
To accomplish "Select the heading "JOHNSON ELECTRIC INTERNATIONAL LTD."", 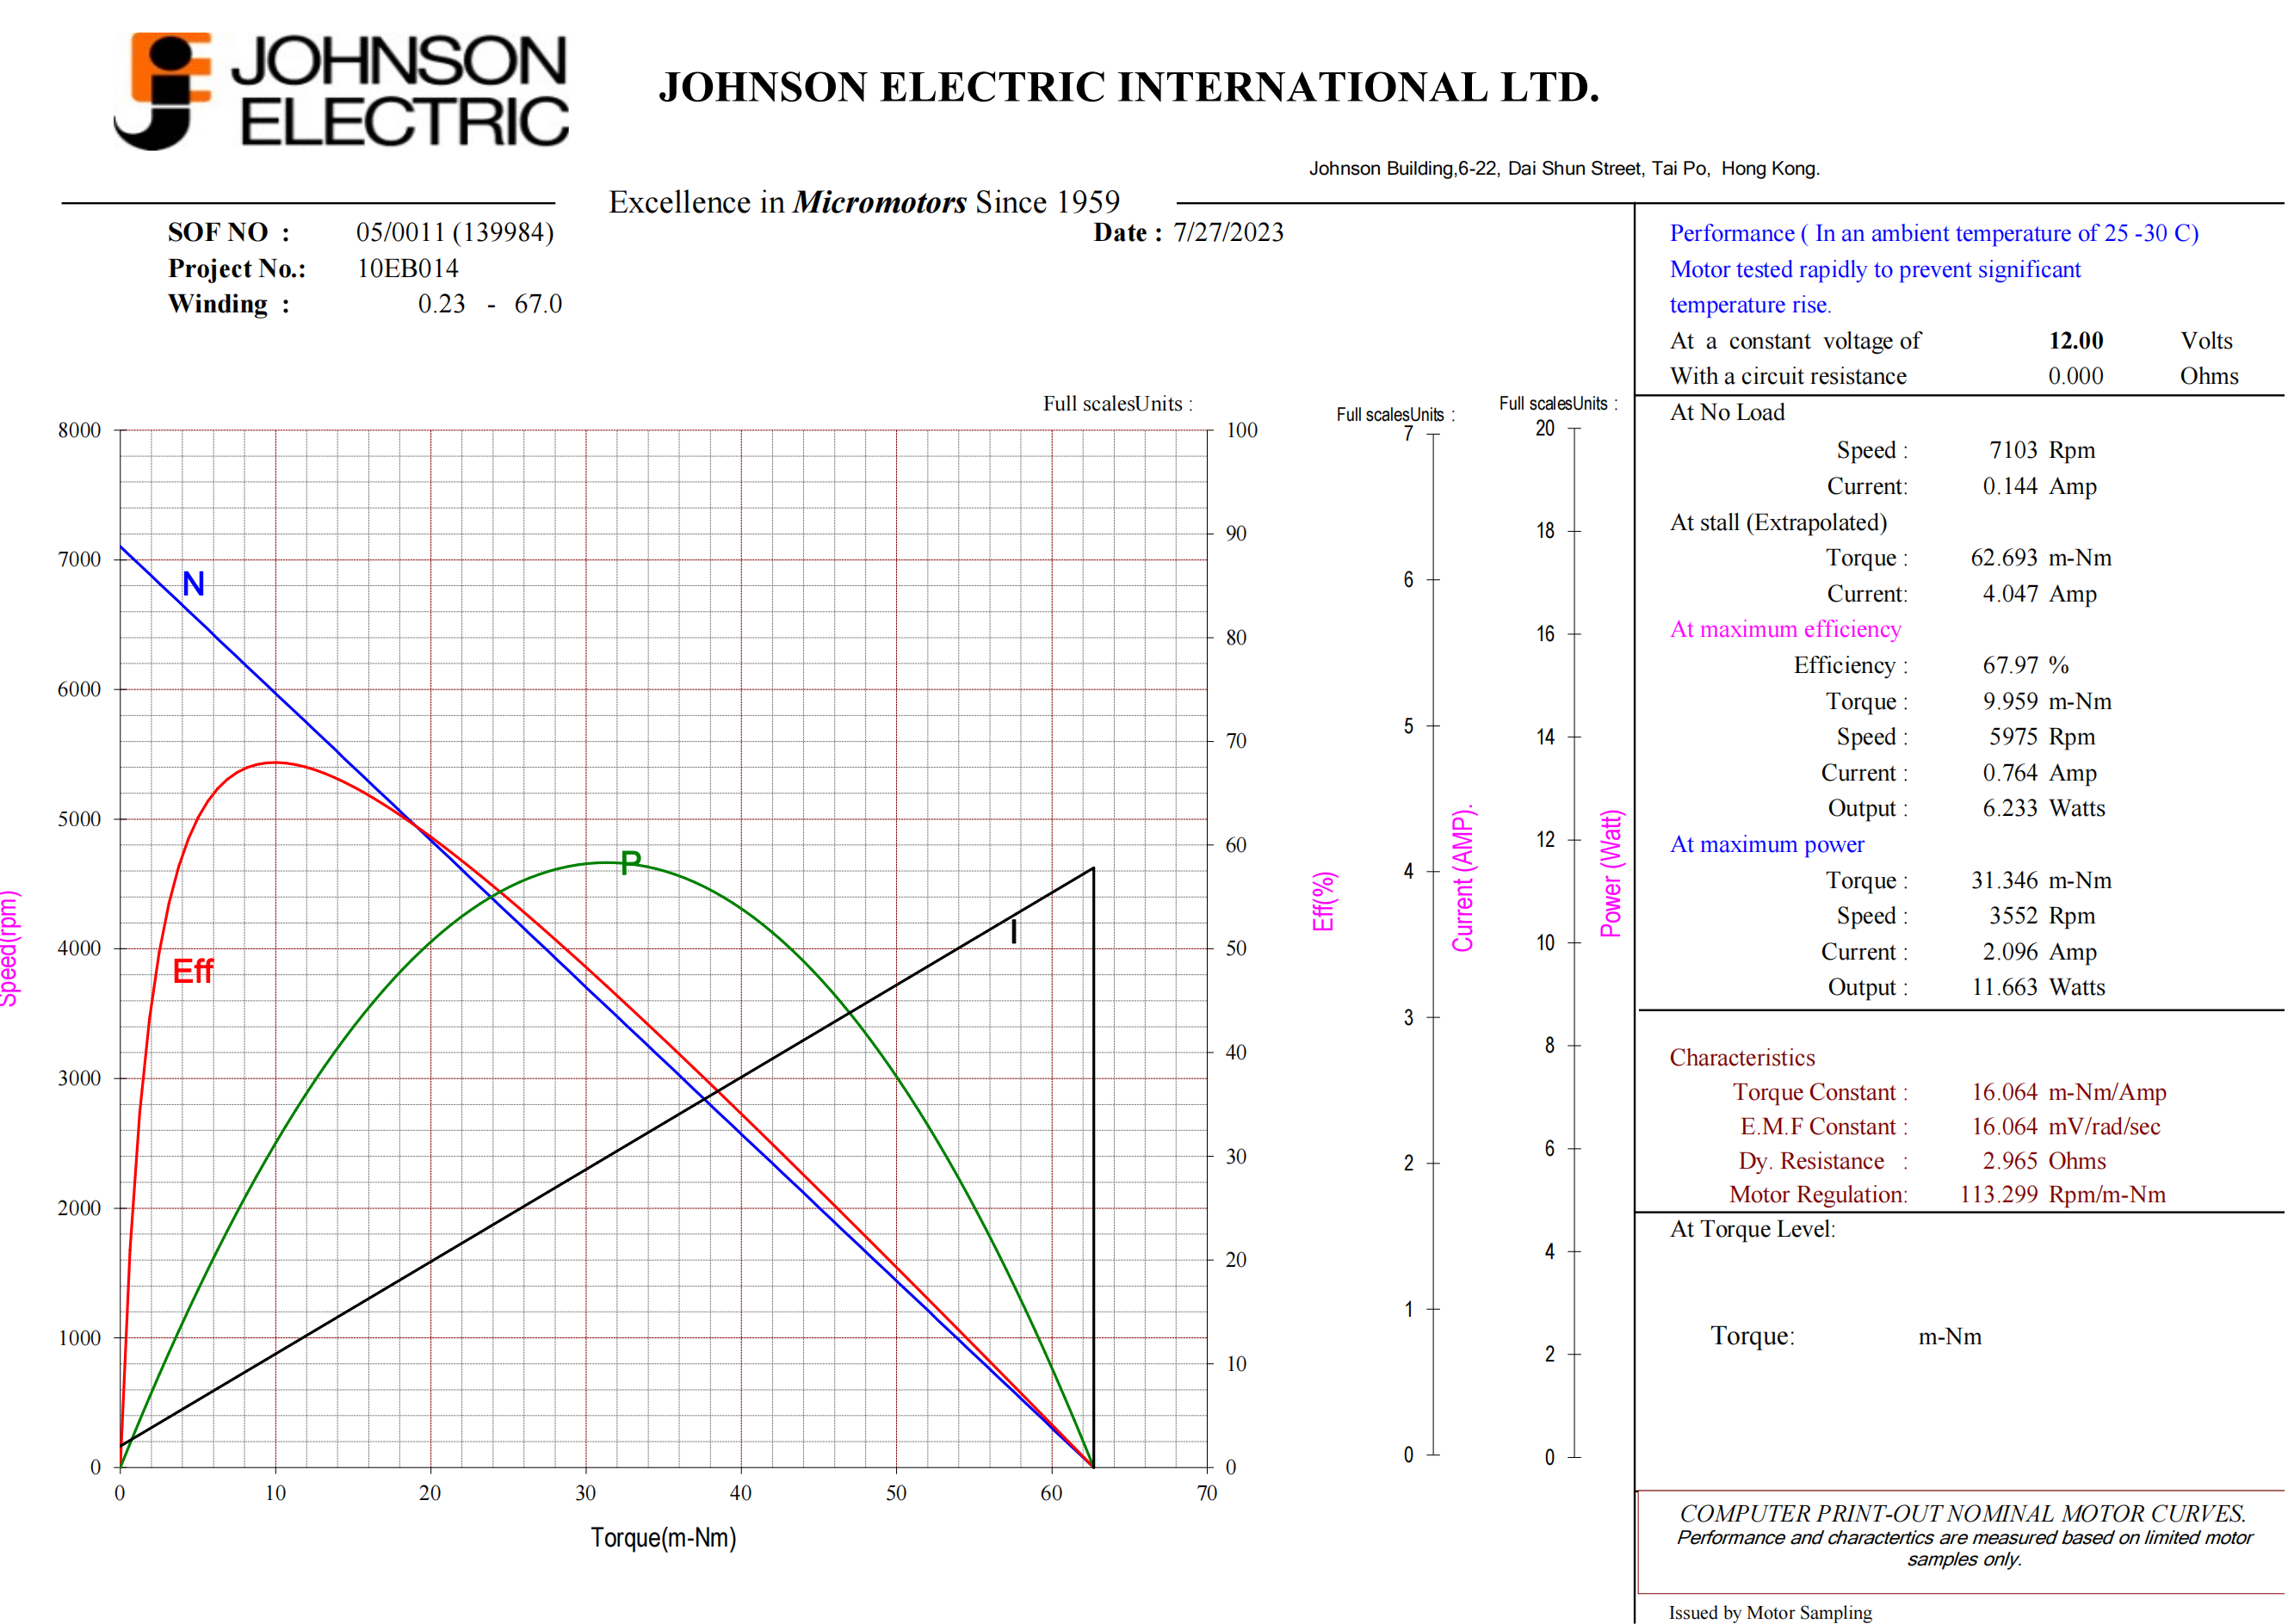I will click(x=1129, y=87).
